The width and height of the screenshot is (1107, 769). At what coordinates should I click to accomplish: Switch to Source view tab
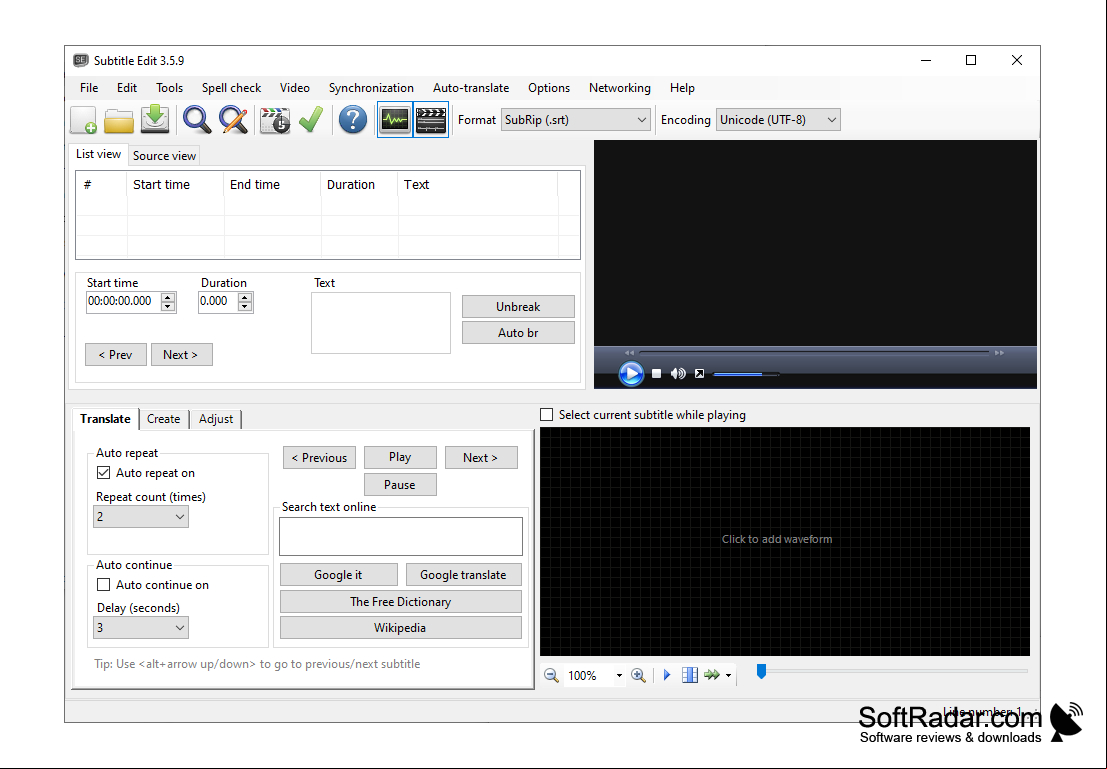(164, 155)
